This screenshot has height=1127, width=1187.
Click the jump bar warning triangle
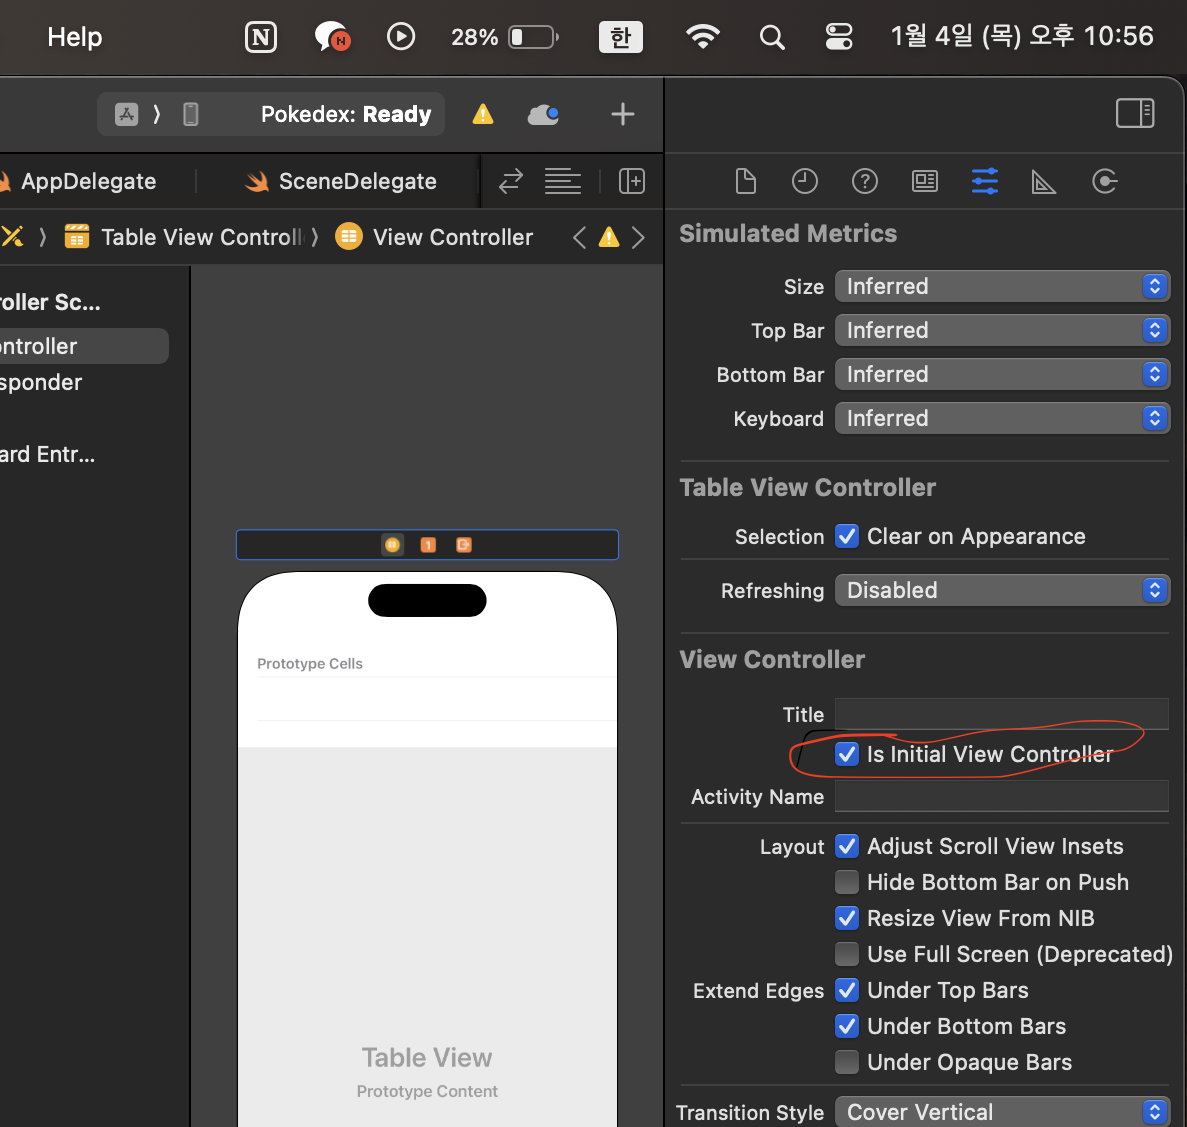click(x=609, y=238)
